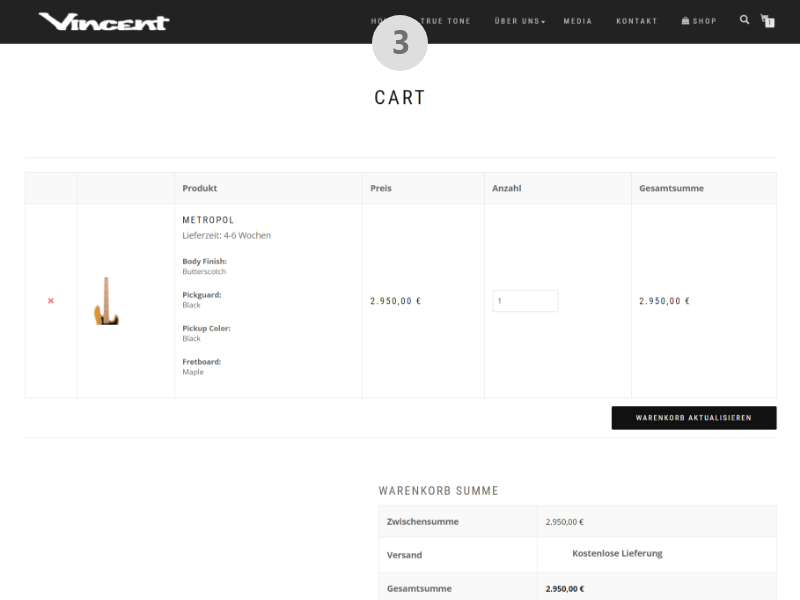Click the 'Preis' column header
Viewport: 800px width, 600px height.
(x=381, y=188)
